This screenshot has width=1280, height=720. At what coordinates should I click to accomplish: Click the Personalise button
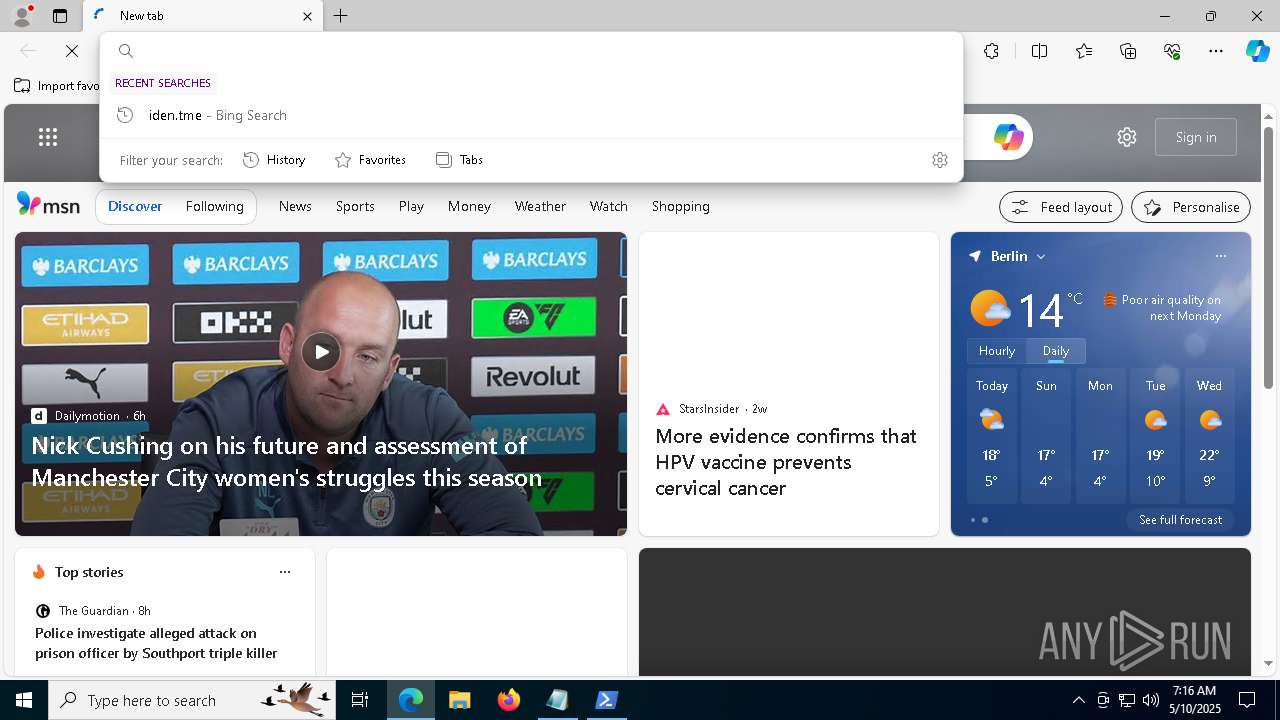point(1191,207)
